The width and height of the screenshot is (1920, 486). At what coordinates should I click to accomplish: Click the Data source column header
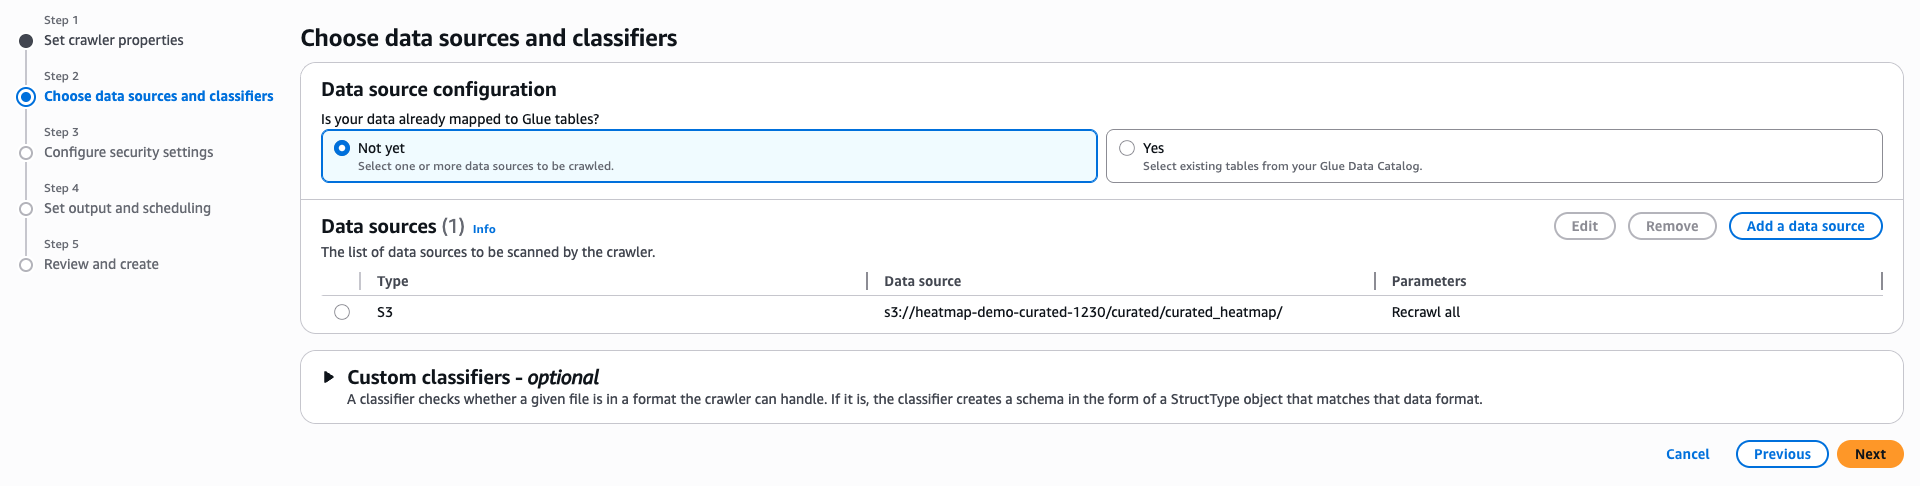pos(922,281)
